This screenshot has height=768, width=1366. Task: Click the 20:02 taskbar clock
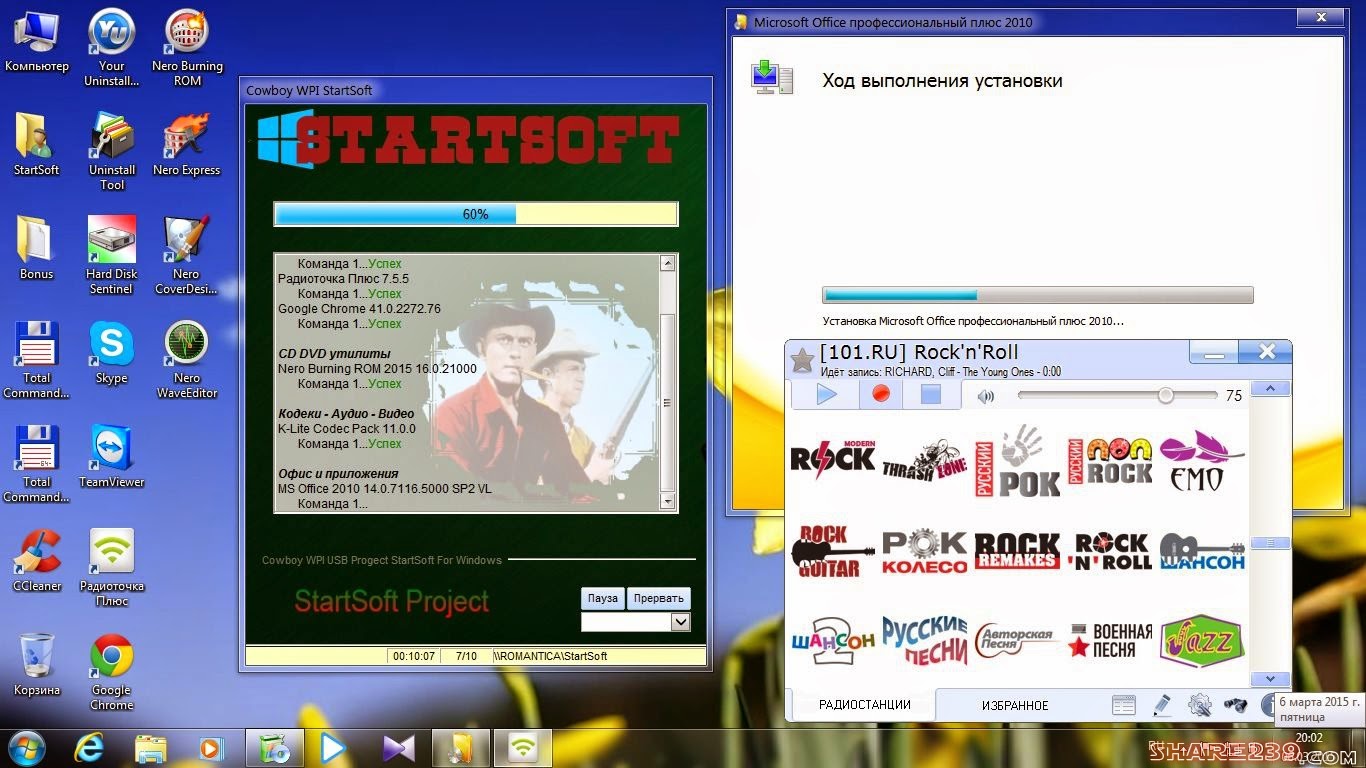(x=1308, y=738)
